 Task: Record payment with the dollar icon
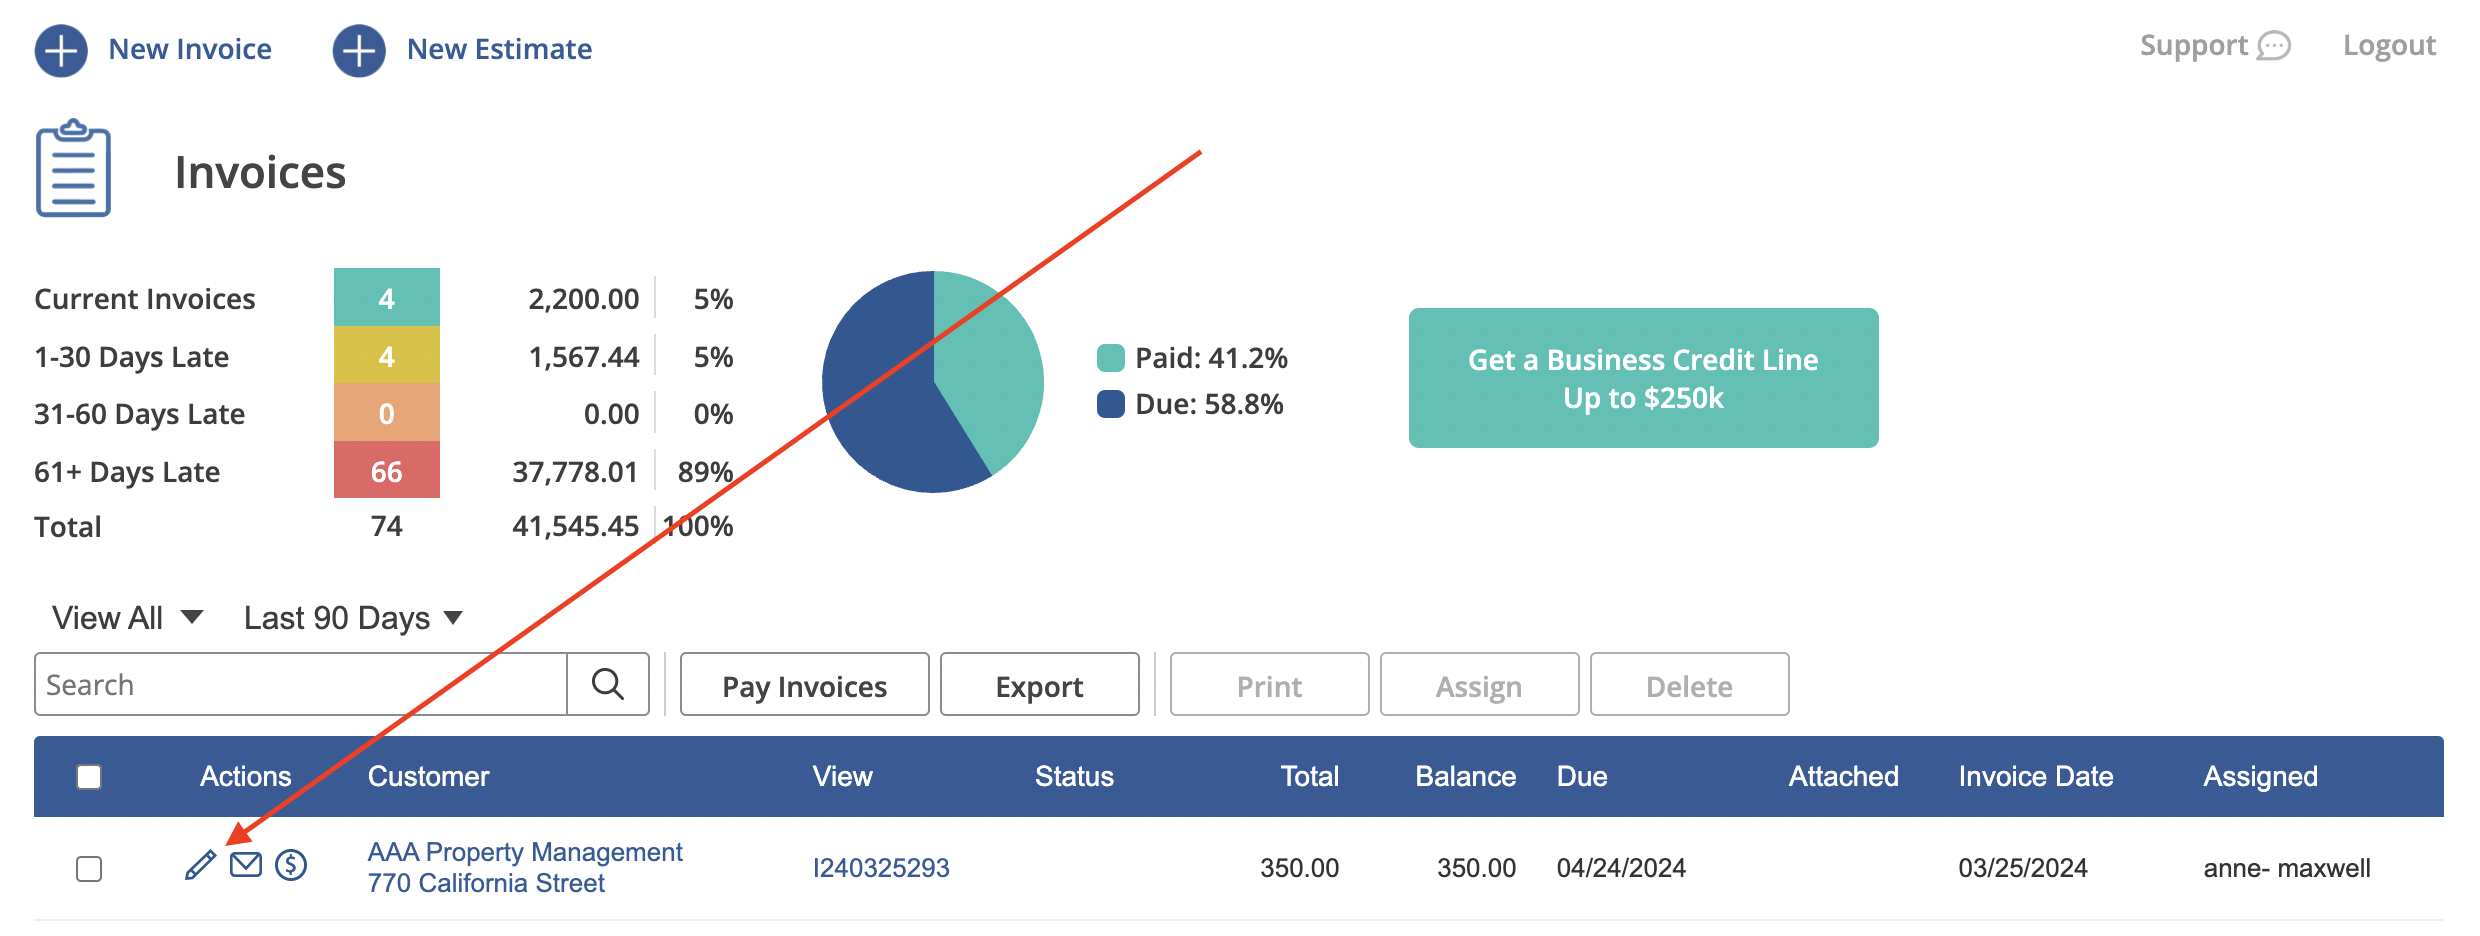click(291, 864)
